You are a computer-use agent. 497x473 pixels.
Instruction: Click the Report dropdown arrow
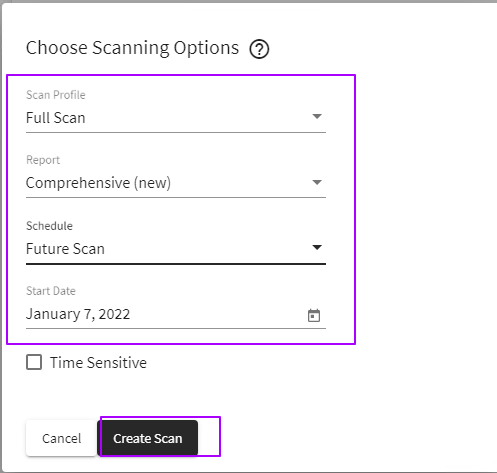[317, 182]
